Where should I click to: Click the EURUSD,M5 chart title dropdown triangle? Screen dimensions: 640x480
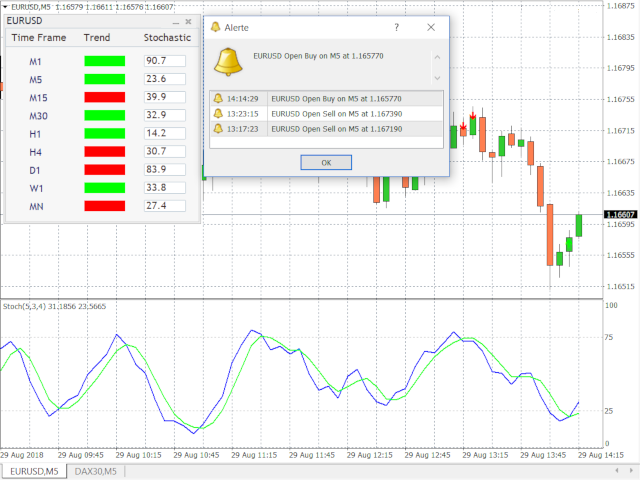5,7
